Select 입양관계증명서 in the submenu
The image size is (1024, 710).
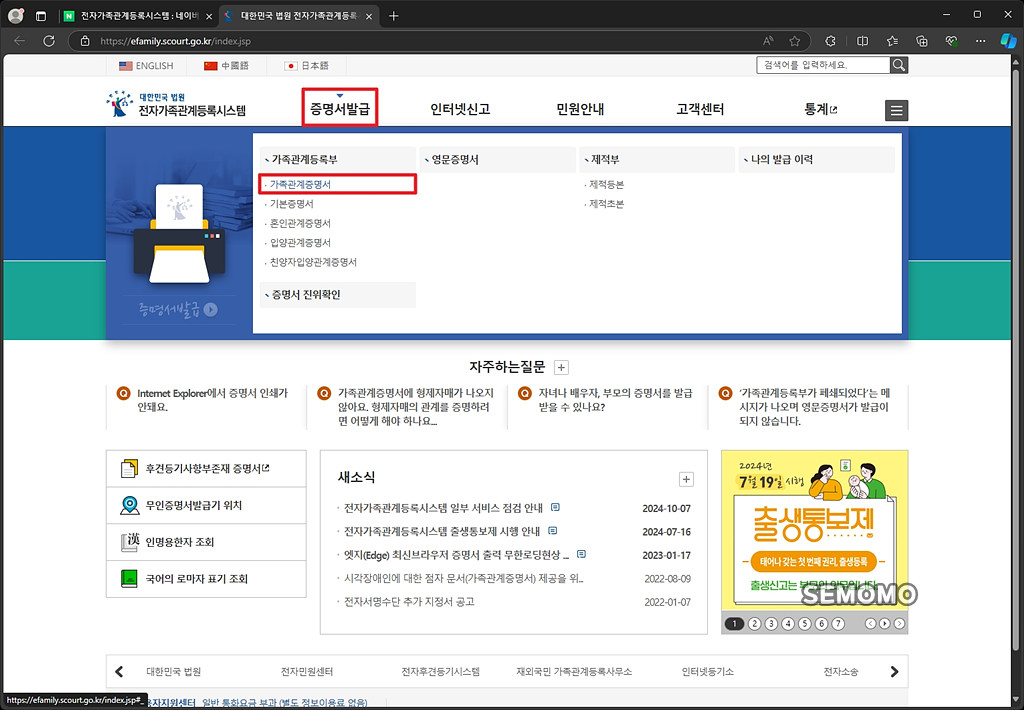click(300, 242)
